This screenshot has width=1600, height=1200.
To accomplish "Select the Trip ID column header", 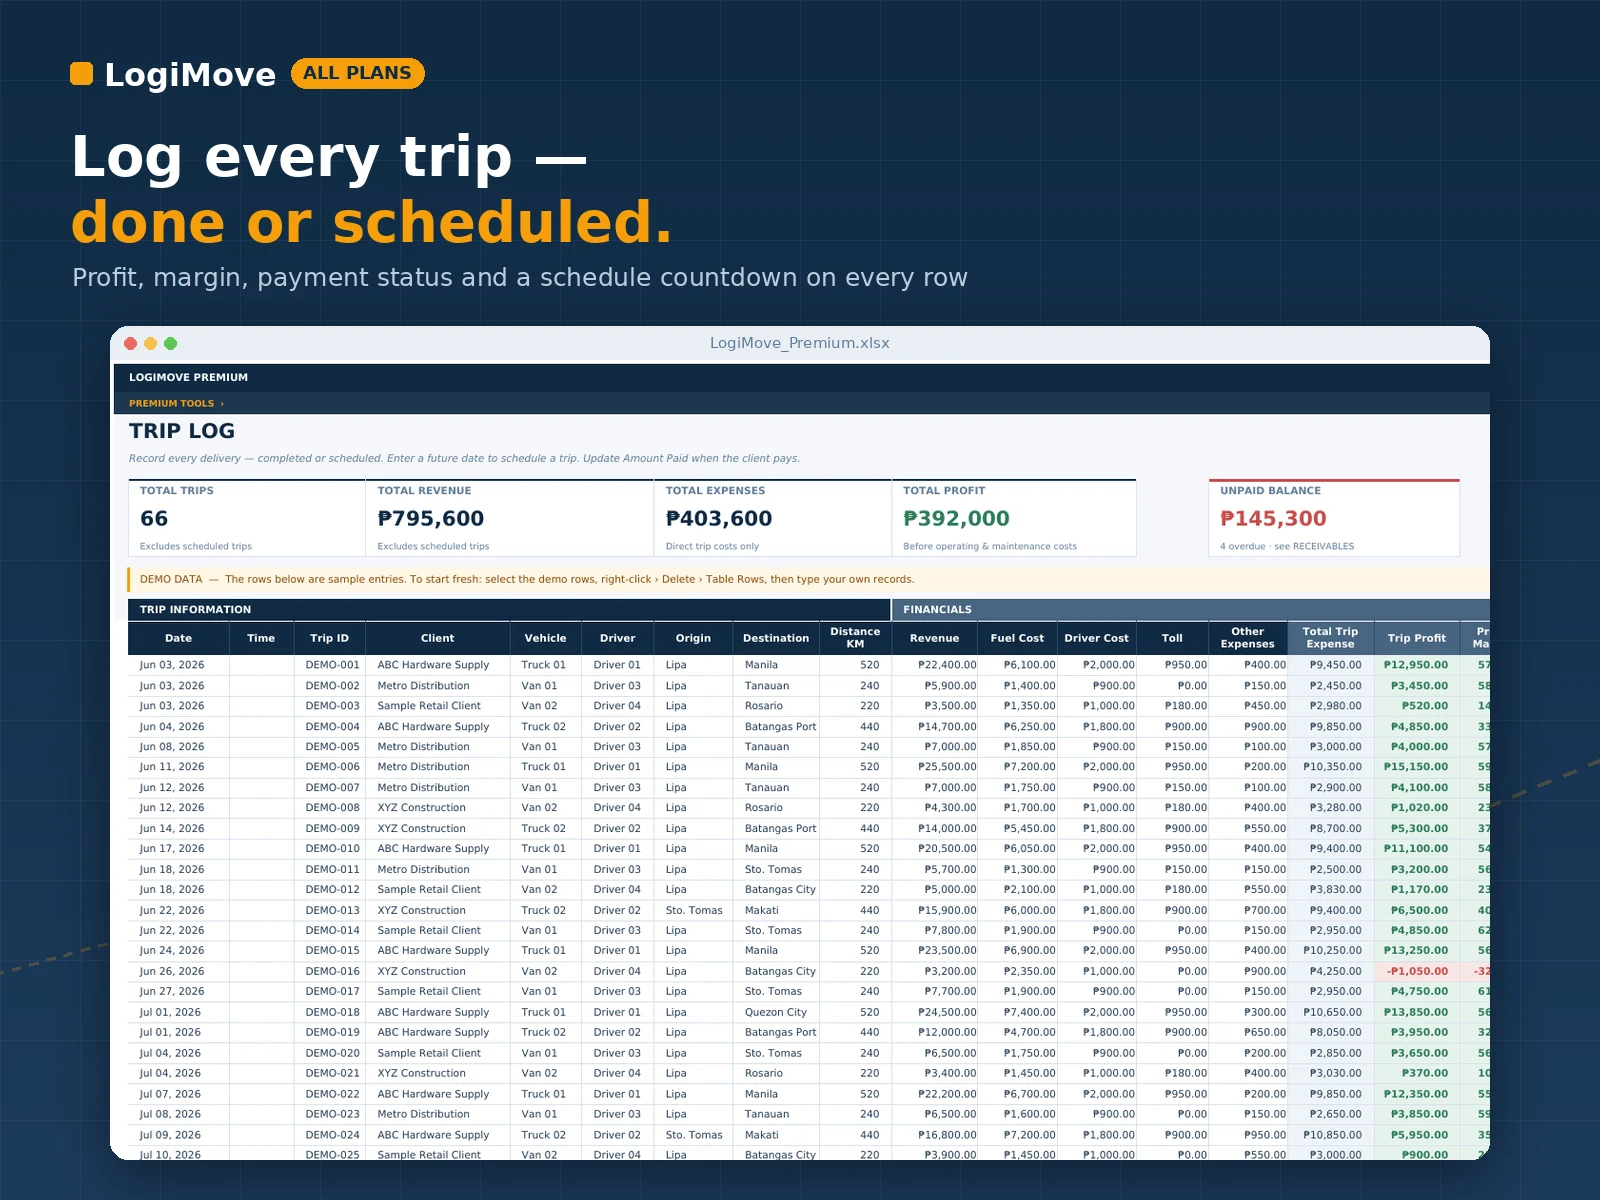I will click(x=329, y=638).
